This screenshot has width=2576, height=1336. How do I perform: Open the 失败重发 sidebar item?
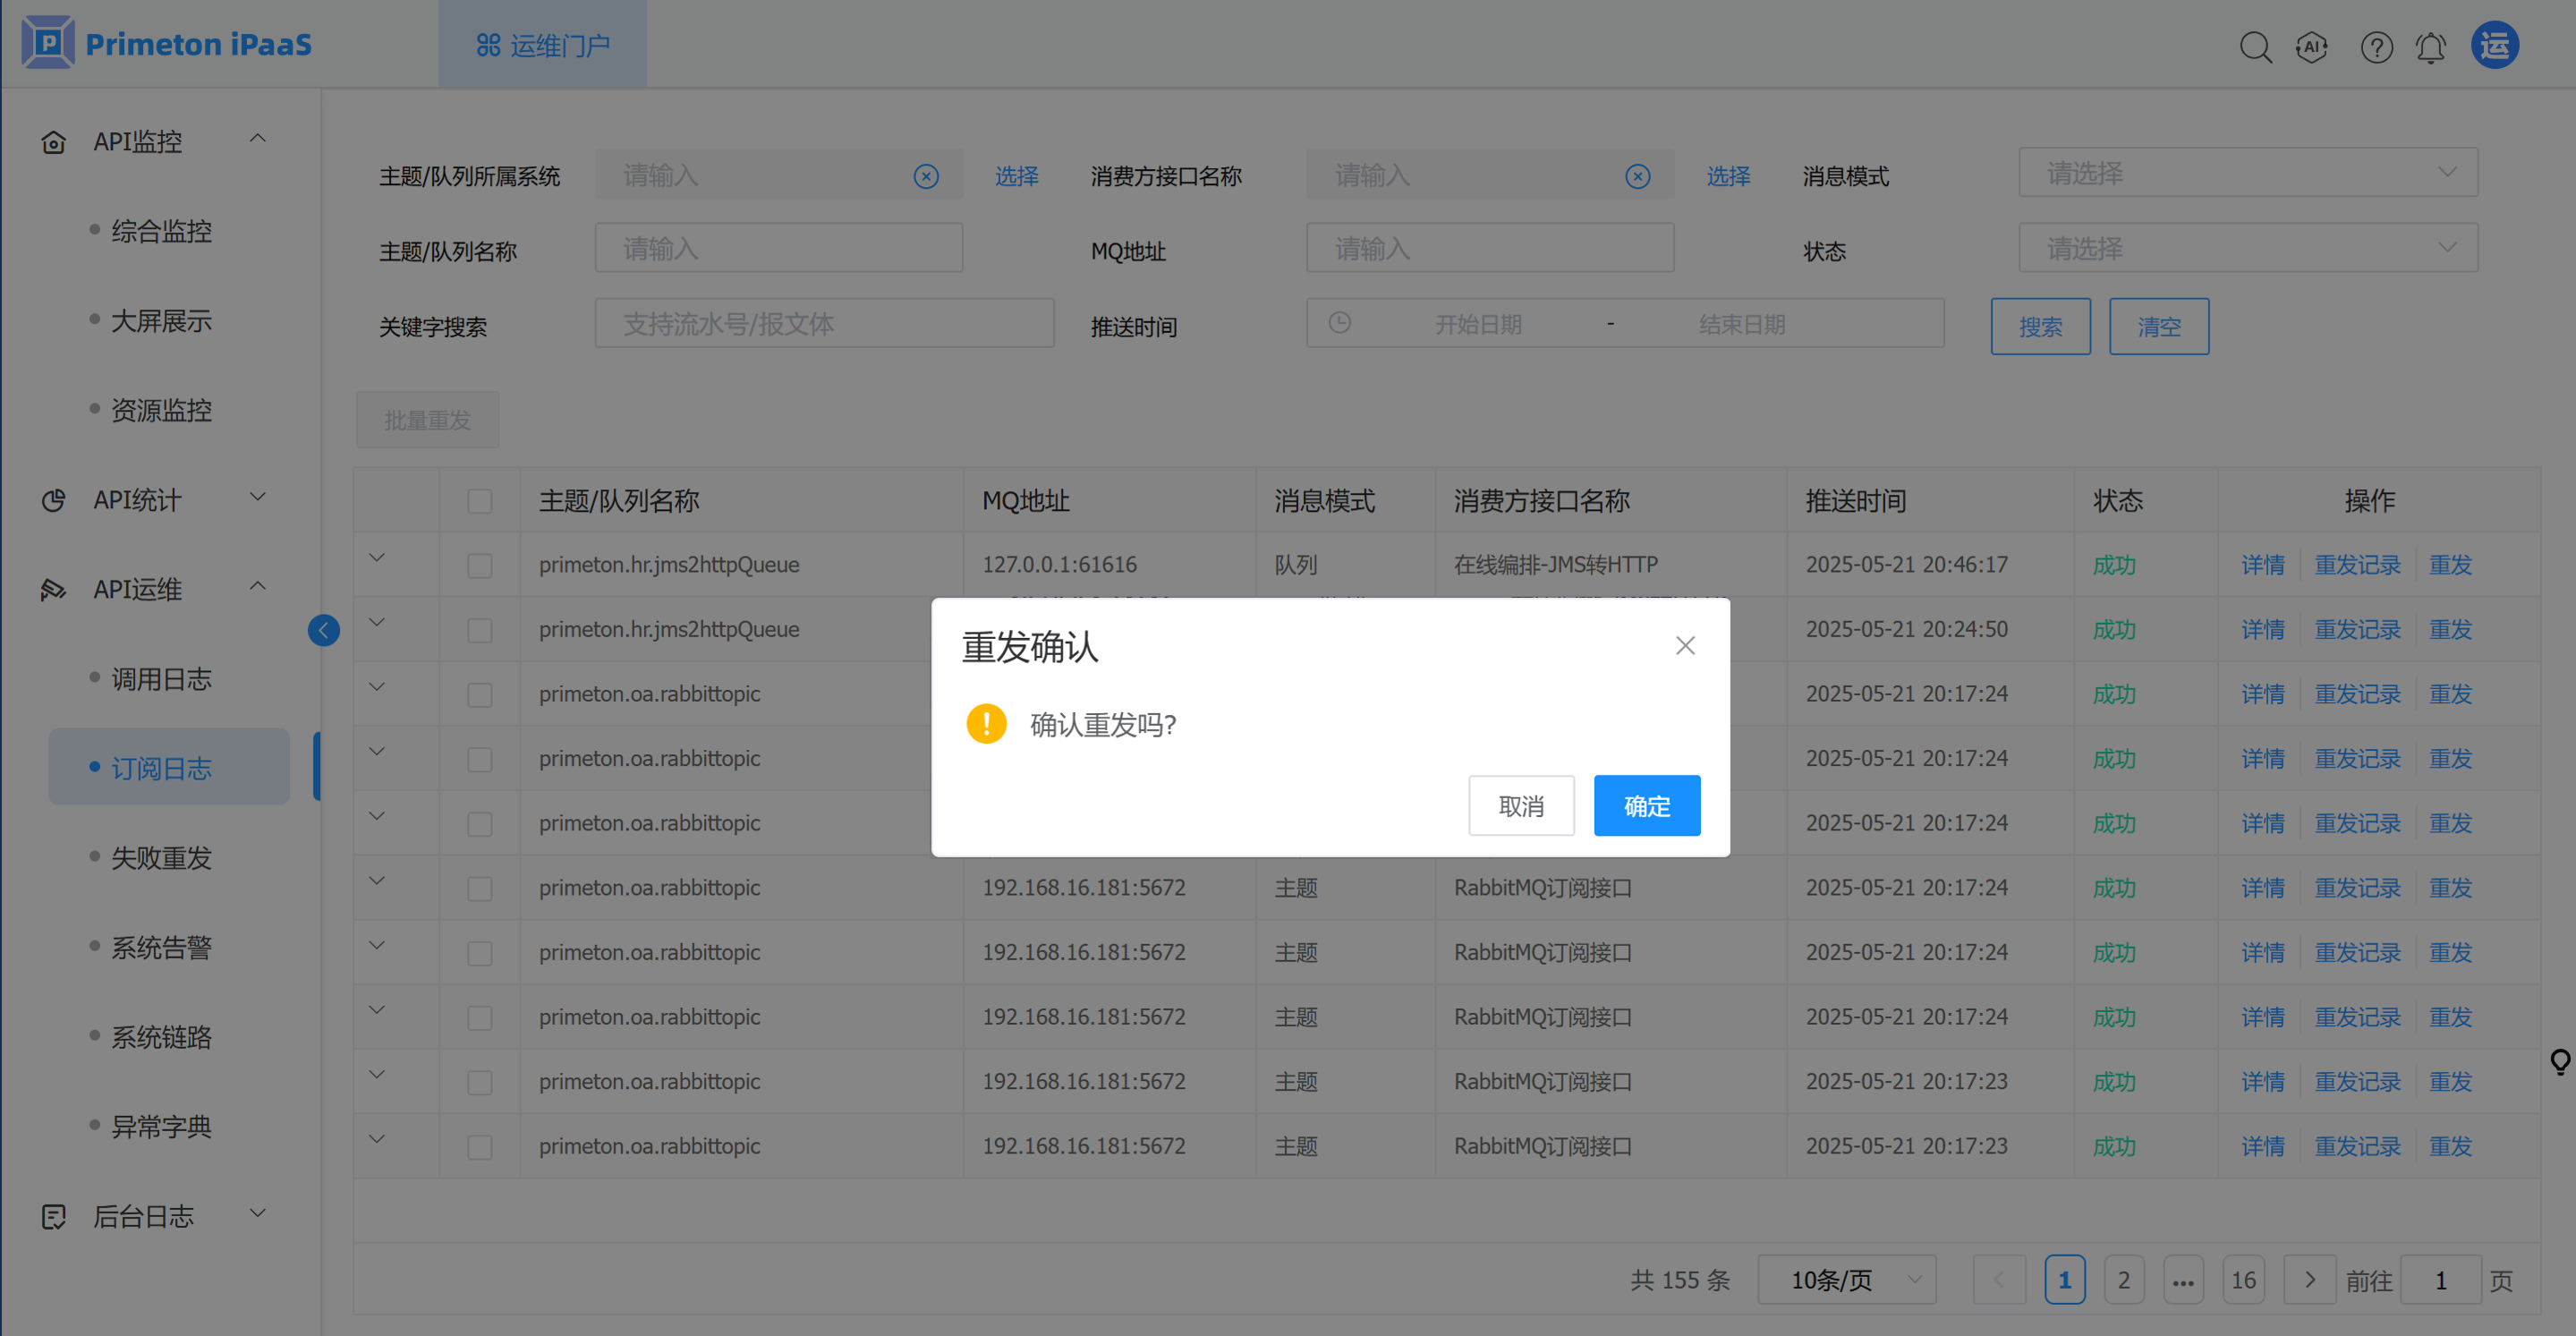coord(161,858)
